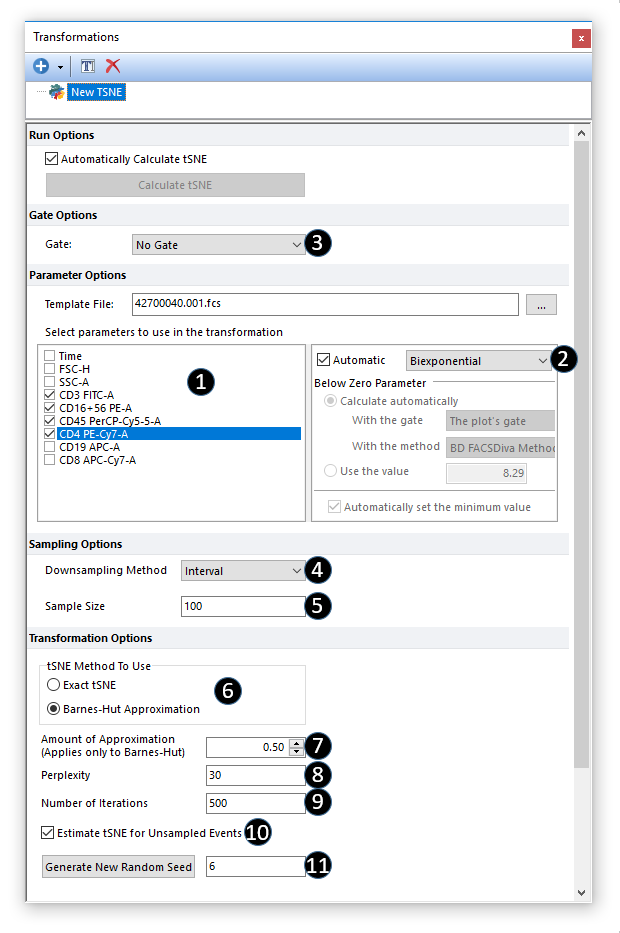Click the scroll down arrow of the options scrollbar
The width and height of the screenshot is (620, 933).
(x=581, y=892)
